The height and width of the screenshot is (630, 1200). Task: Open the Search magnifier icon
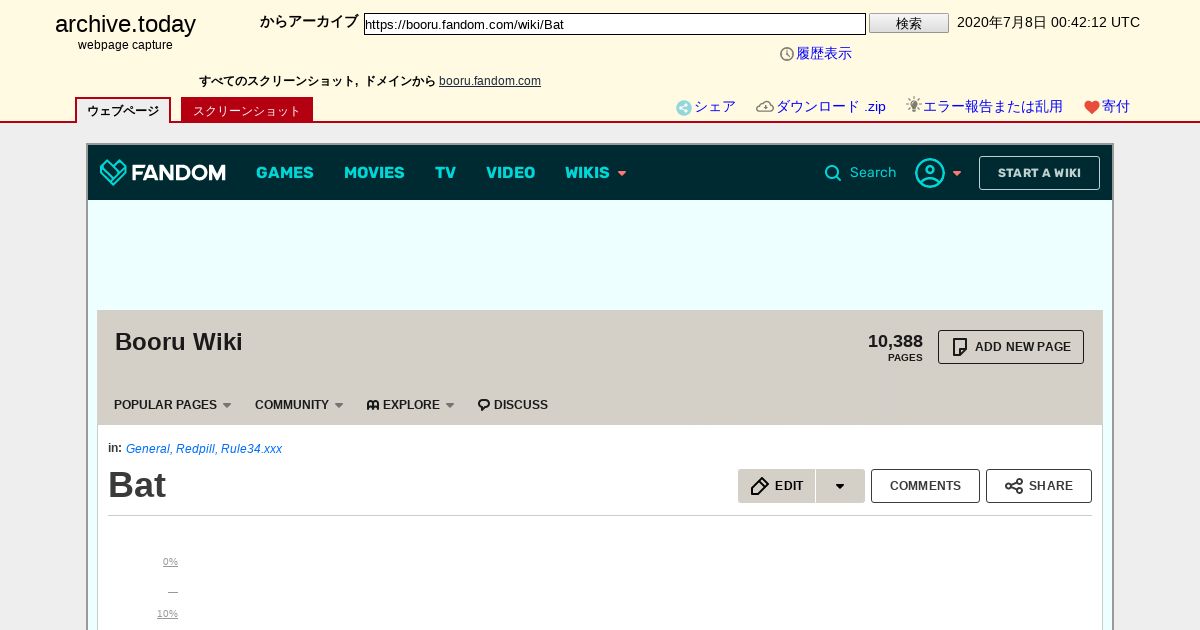coord(832,173)
